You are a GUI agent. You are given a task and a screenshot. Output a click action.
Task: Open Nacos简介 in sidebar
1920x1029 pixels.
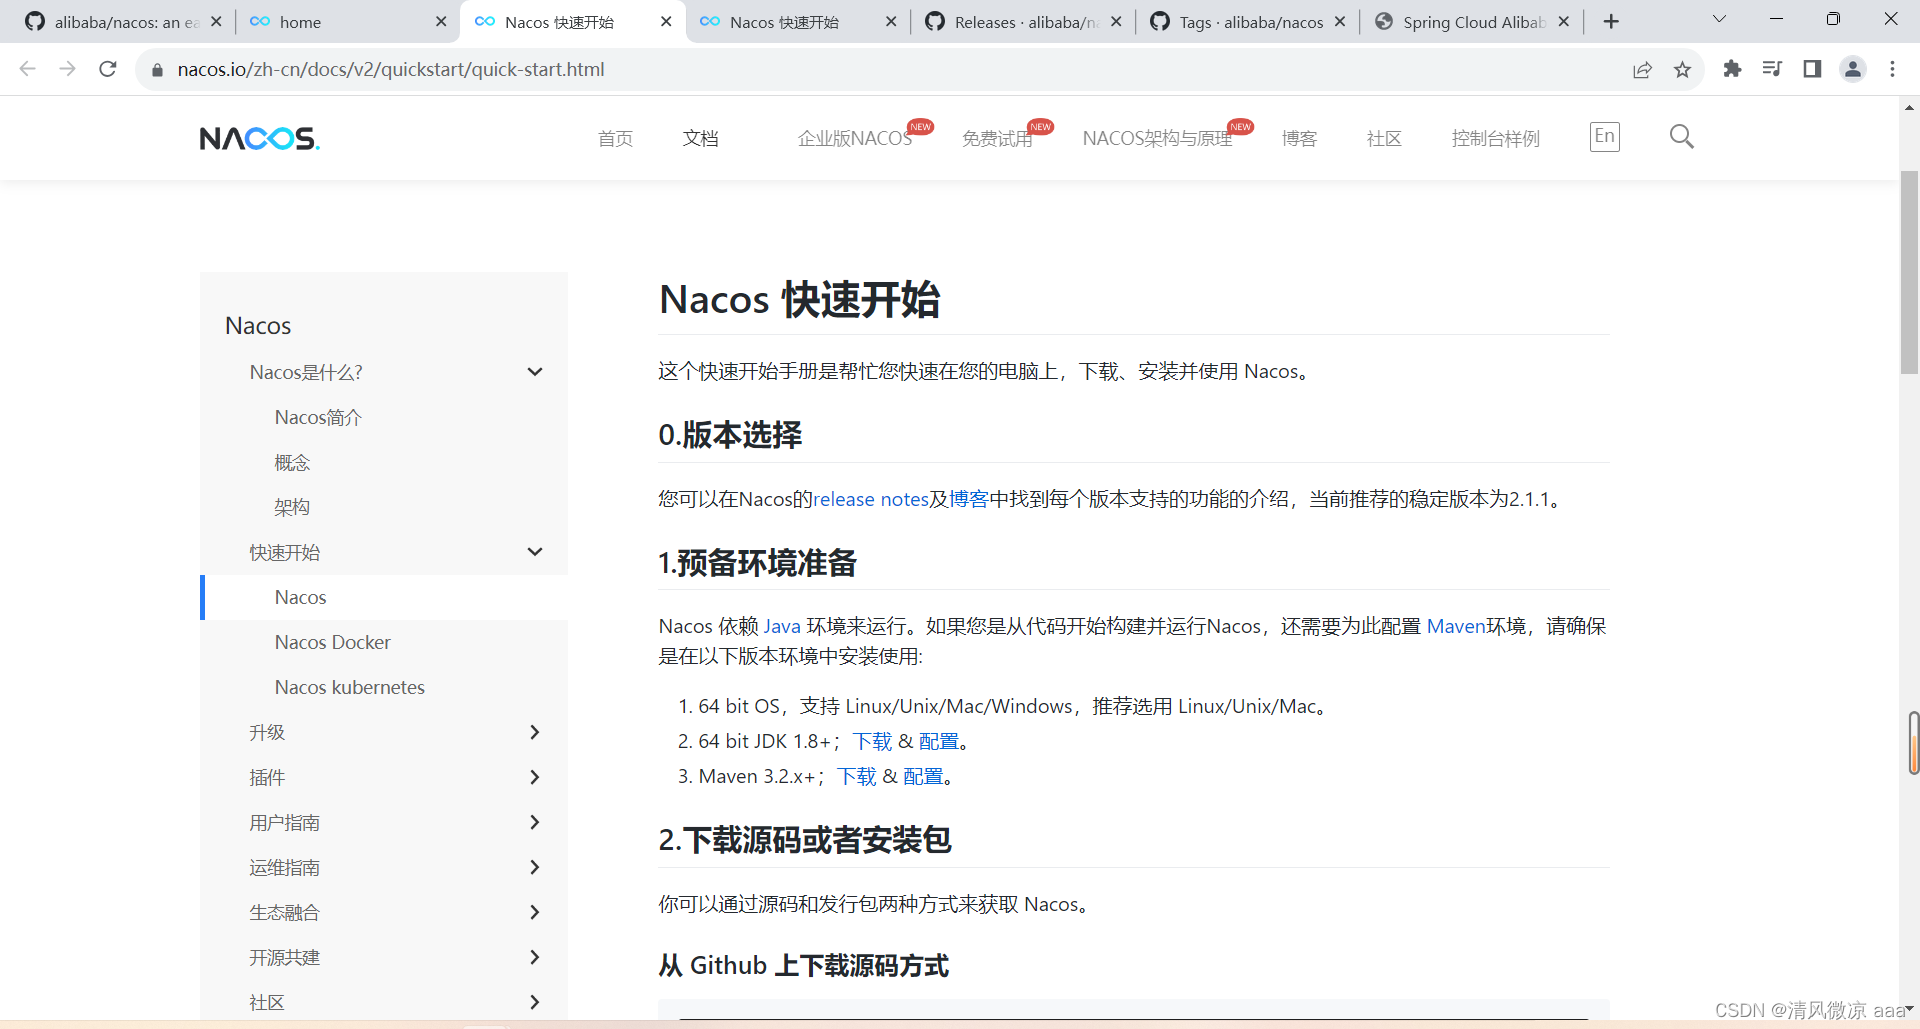(x=318, y=417)
